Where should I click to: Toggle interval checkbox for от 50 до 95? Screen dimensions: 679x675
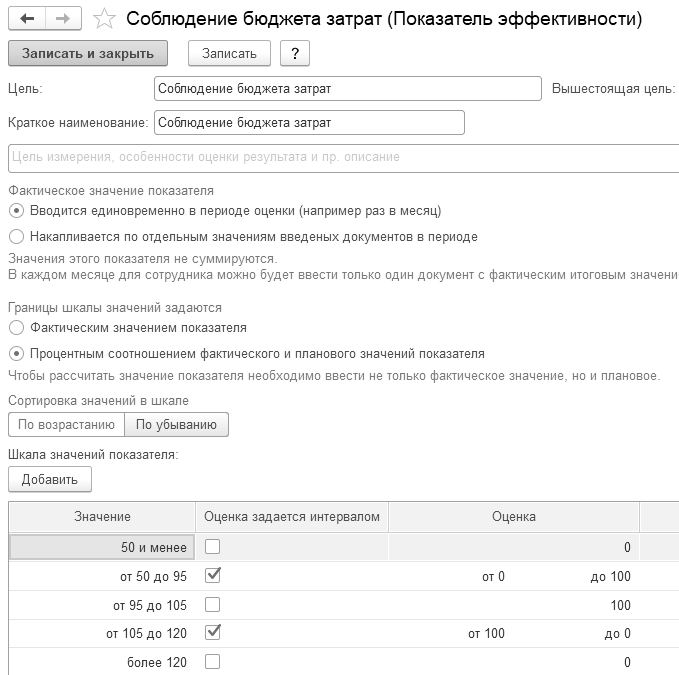click(213, 575)
